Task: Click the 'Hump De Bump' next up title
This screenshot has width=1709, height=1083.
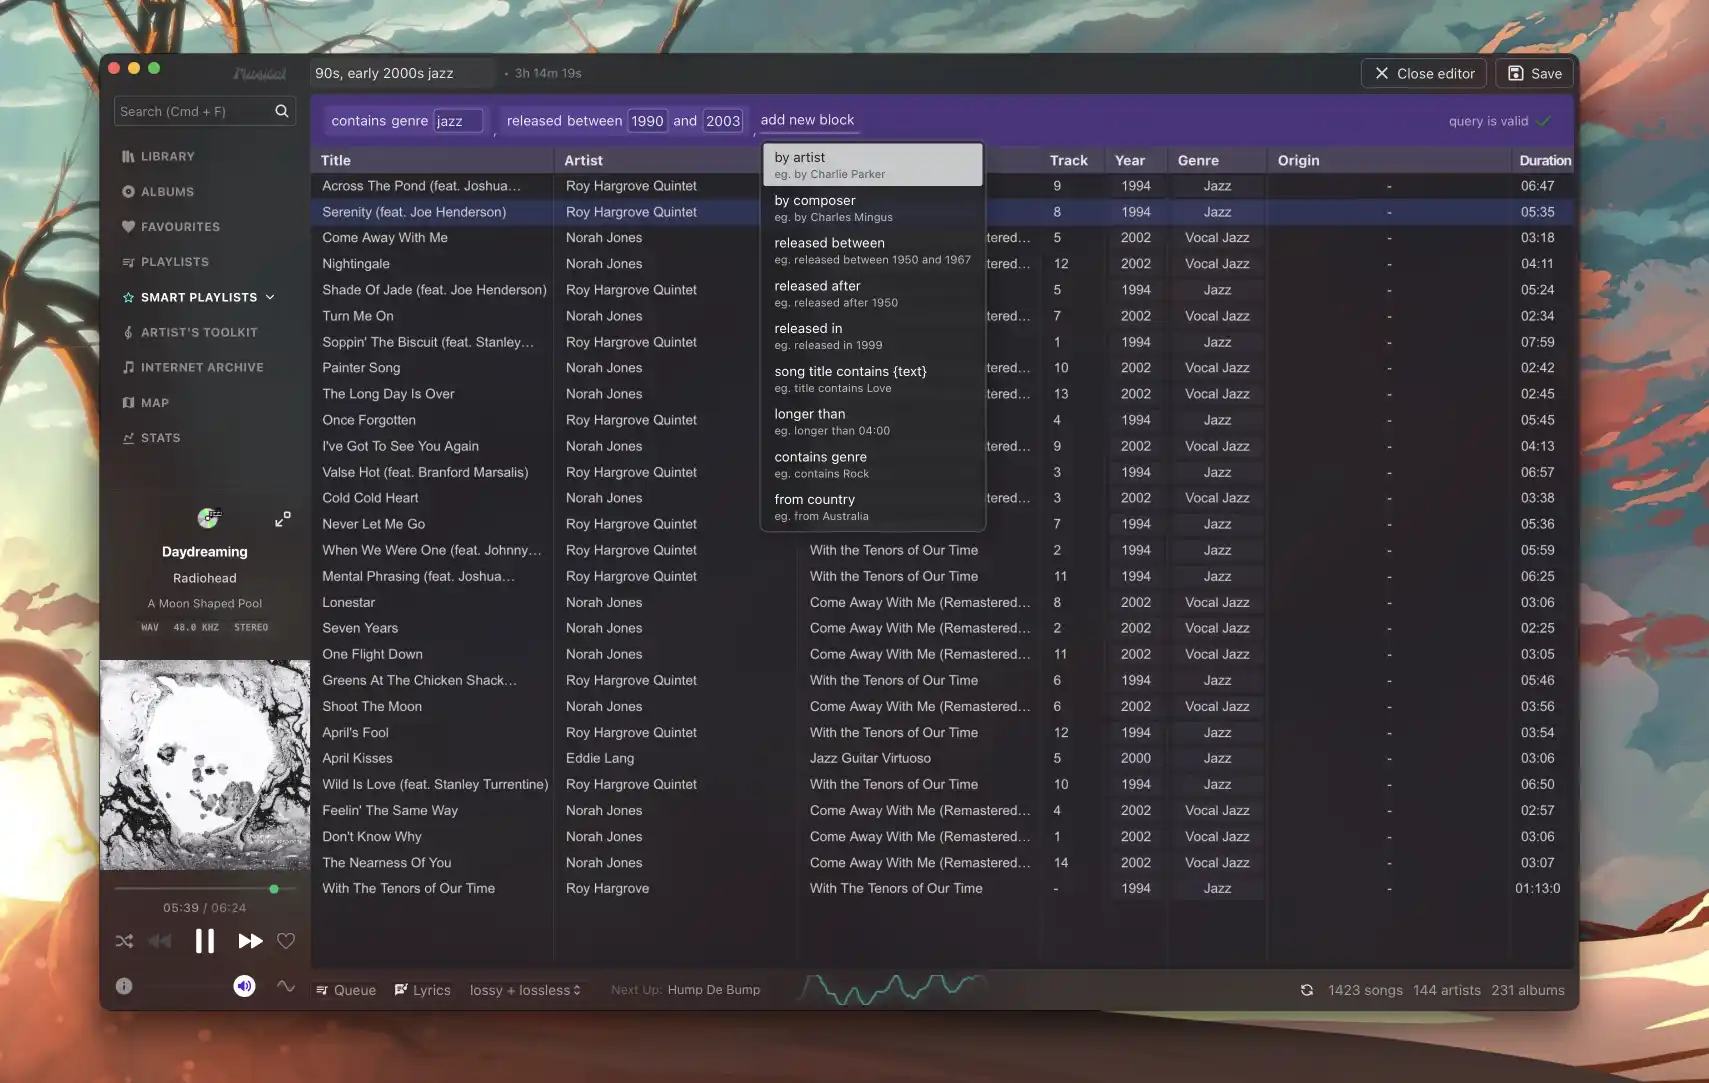Action: click(714, 990)
